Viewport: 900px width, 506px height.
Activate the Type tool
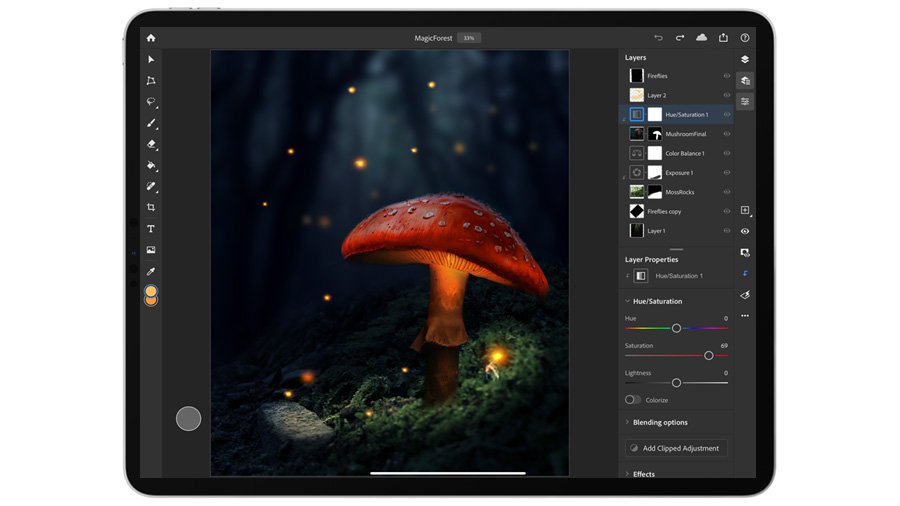coord(151,229)
